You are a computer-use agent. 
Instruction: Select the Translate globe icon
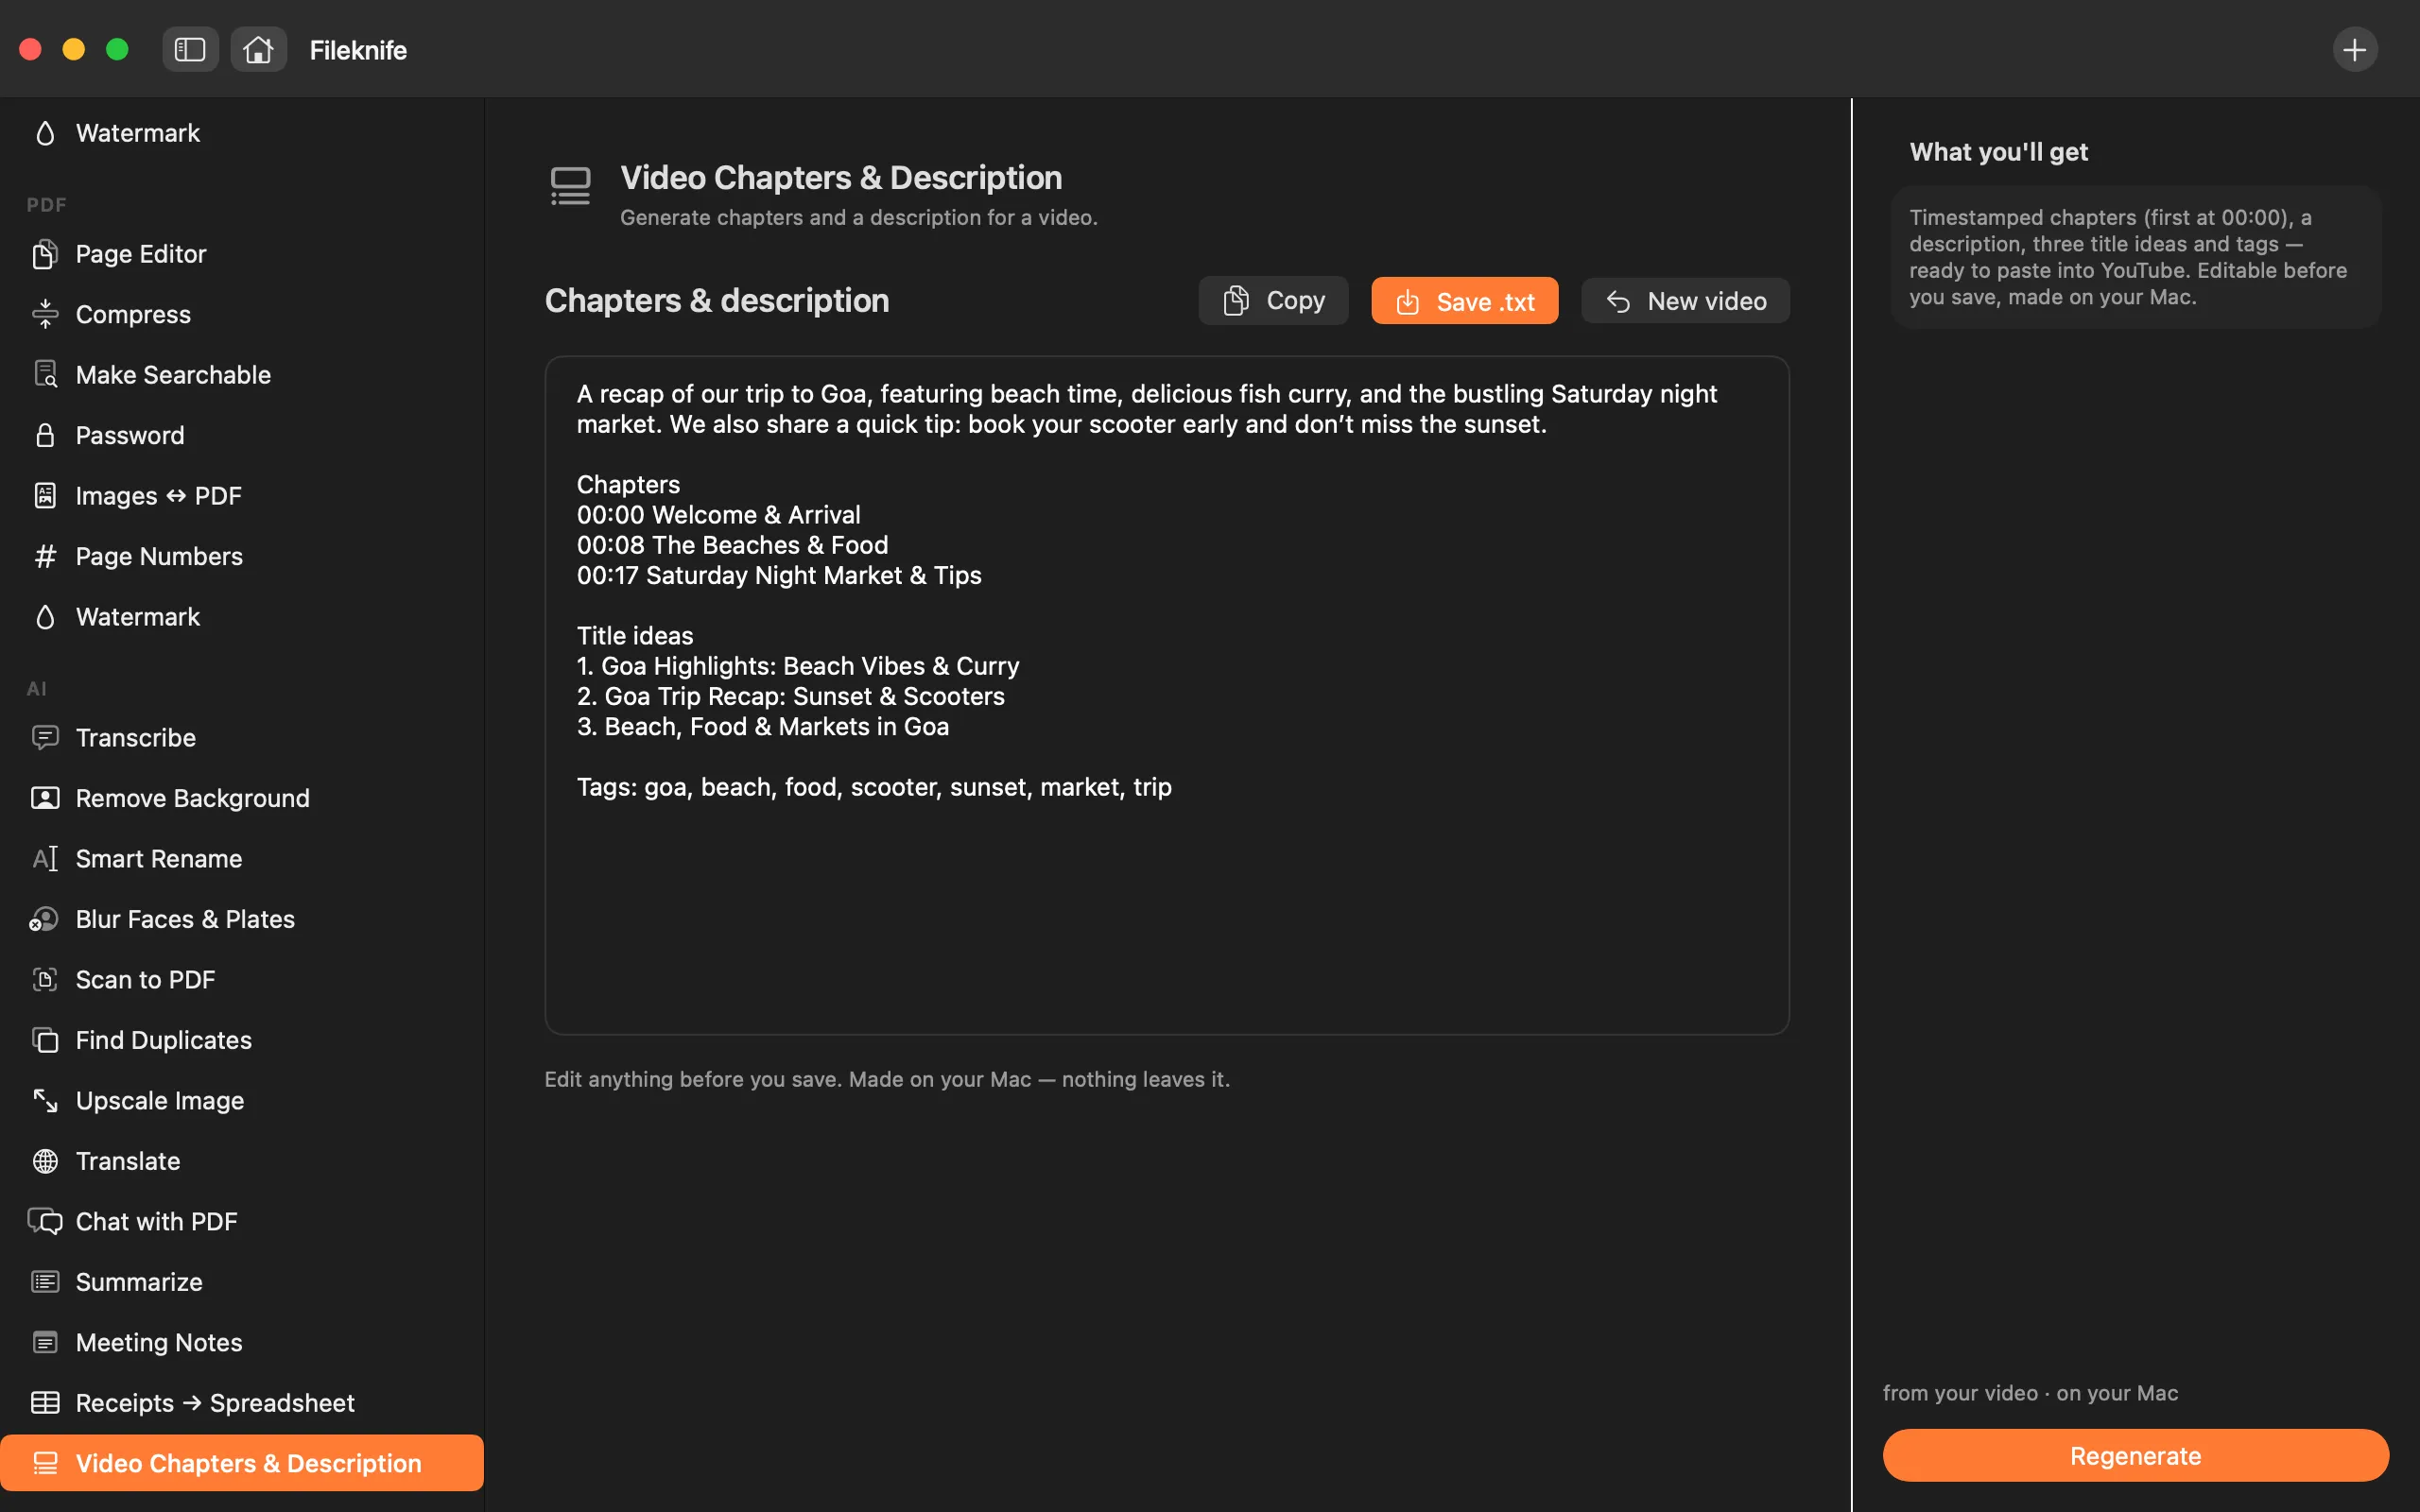(45, 1161)
